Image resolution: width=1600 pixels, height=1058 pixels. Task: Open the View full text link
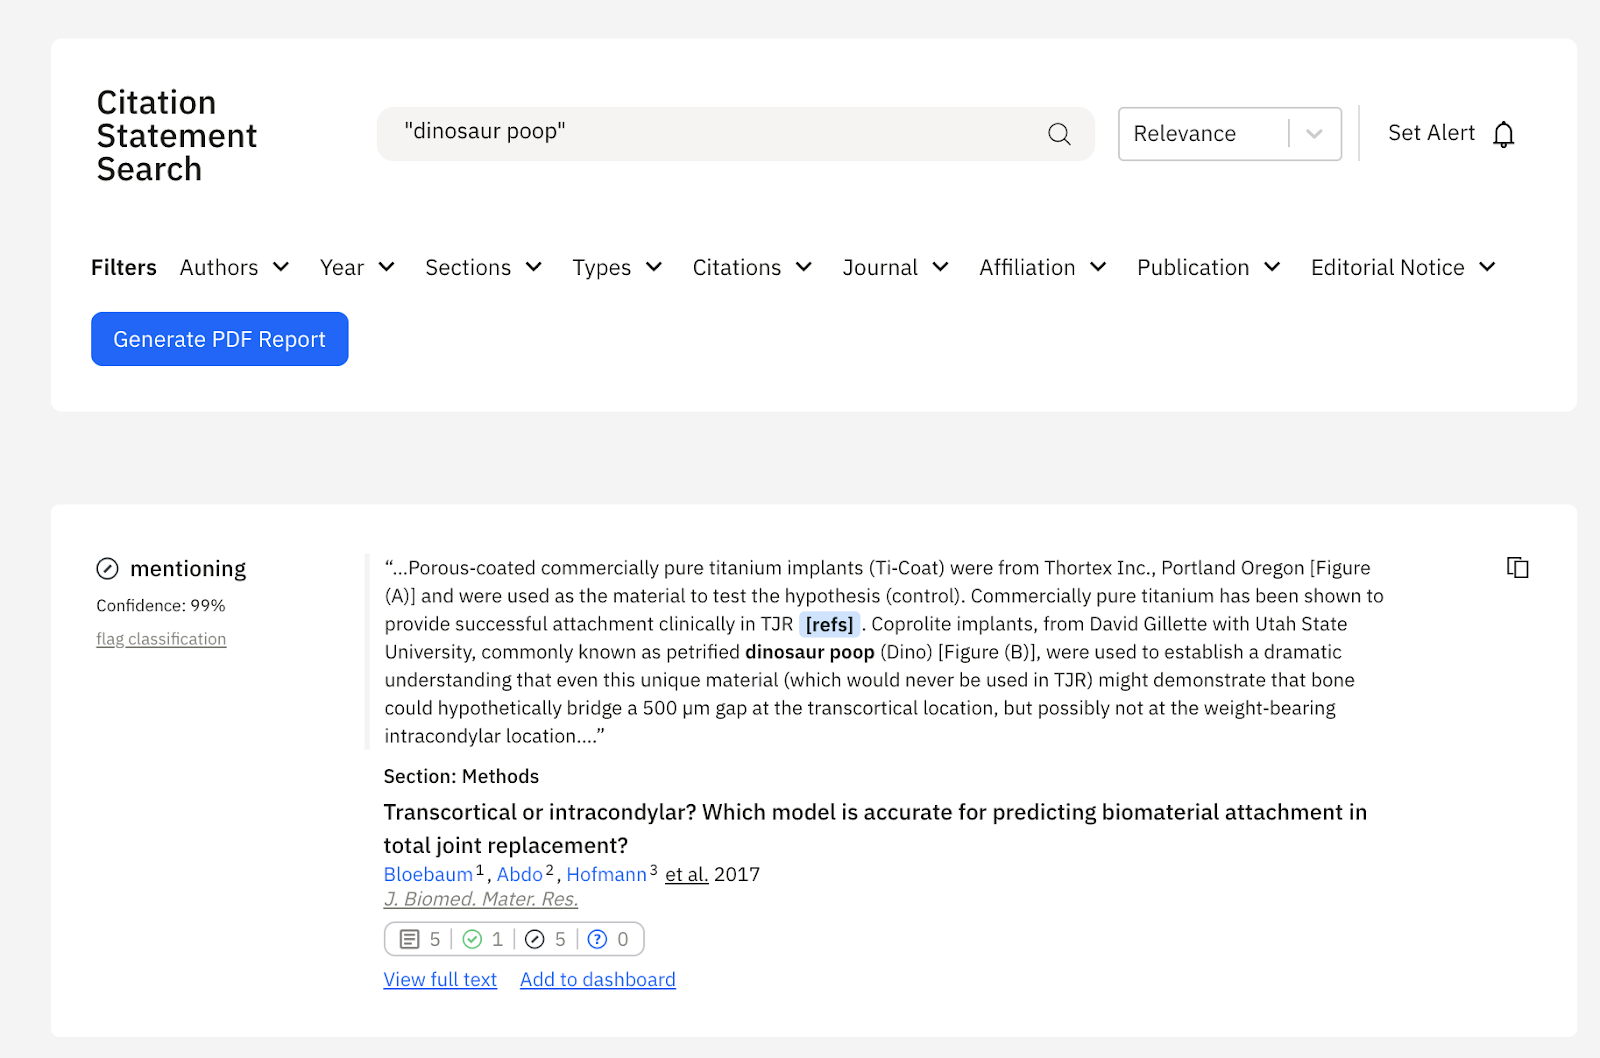point(440,980)
